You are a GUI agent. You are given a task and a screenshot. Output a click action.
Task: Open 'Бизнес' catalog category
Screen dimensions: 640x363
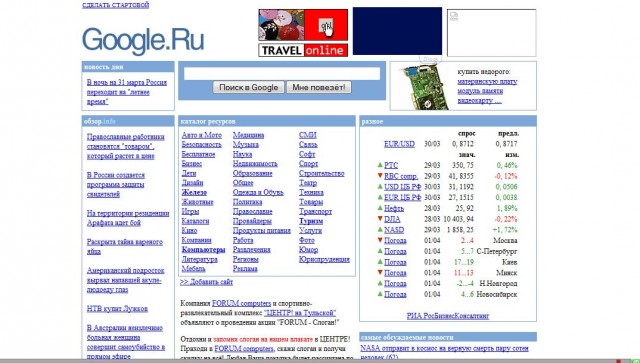click(x=191, y=164)
